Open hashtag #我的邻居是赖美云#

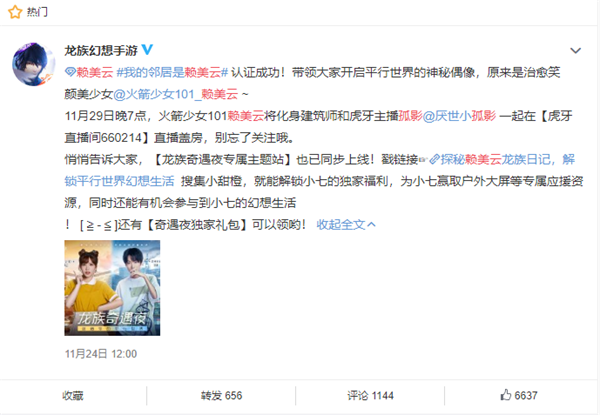coord(172,72)
